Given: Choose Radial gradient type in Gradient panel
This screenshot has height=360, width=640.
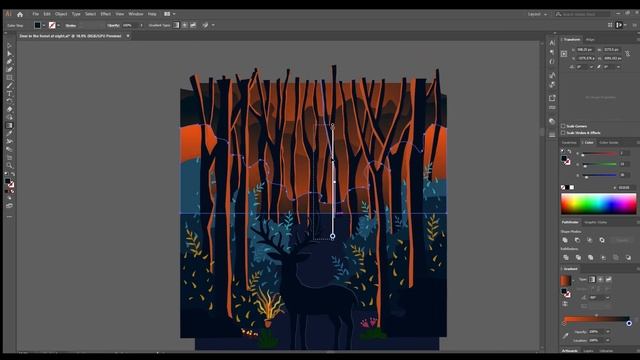Looking at the screenshot, I should point(600,279).
